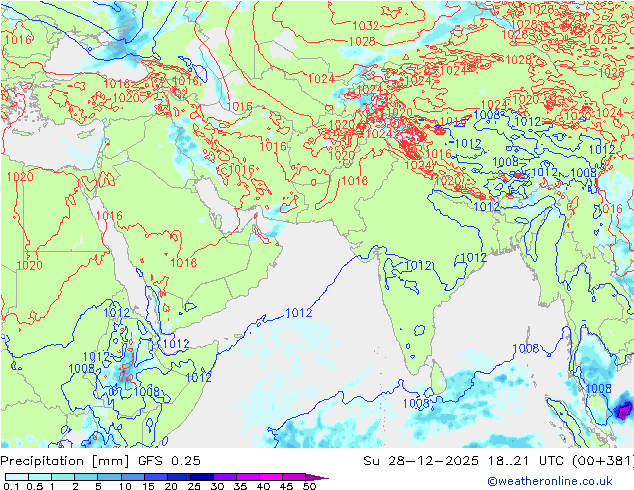The height and width of the screenshot is (490, 634).
Task: Click the over-50 mm arrow legend tip
Action: point(317,477)
